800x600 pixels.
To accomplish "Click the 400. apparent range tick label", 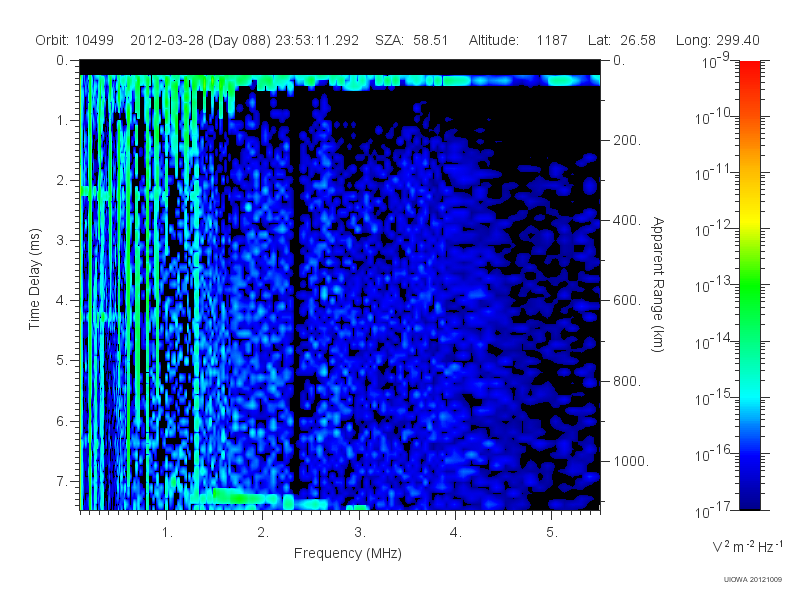I will (x=627, y=220).
